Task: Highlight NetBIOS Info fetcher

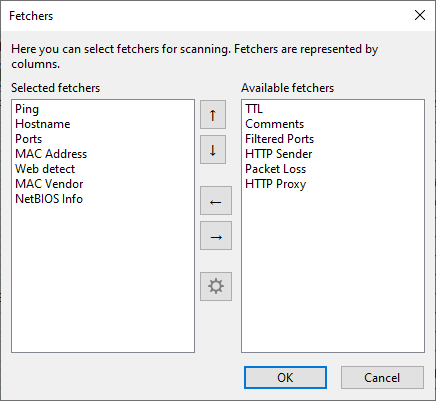Action: 49,199
